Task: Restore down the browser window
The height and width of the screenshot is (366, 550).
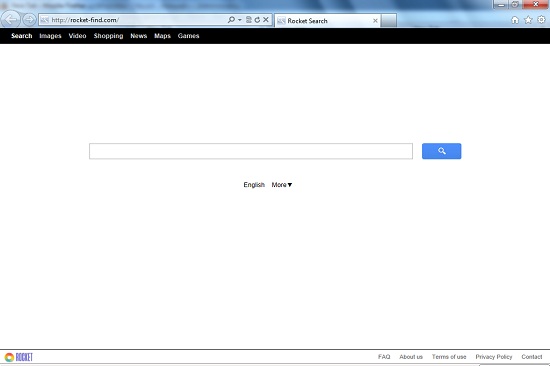Action: (515, 4)
